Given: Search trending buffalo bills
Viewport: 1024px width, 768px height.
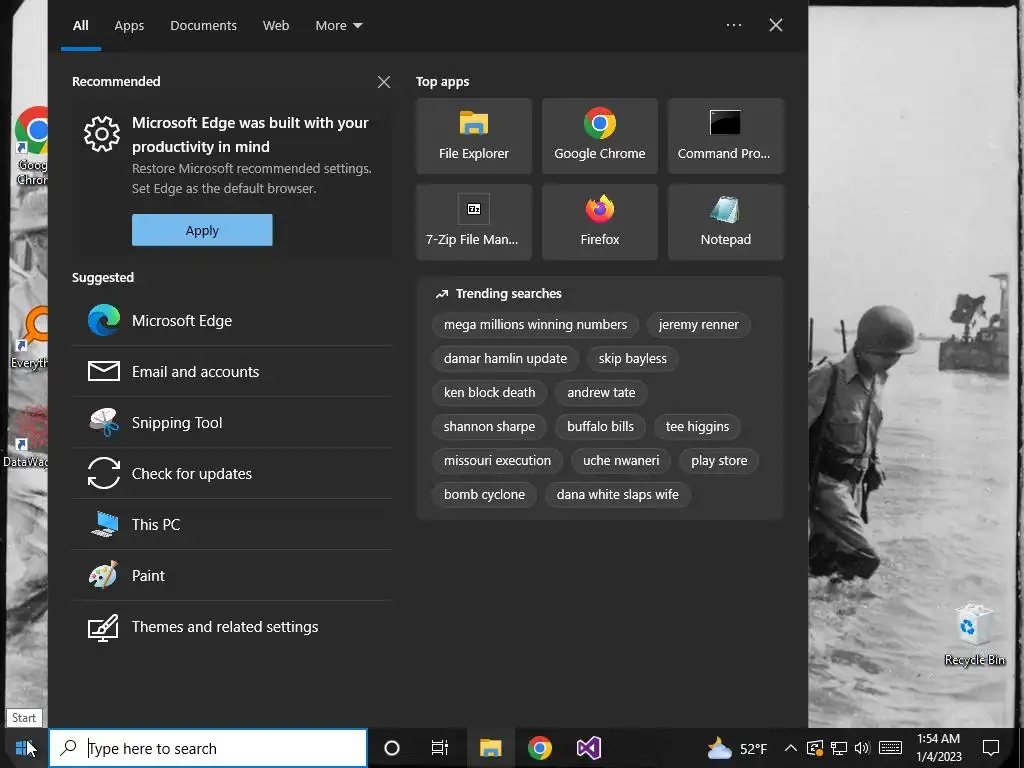Looking at the screenshot, I should coord(600,426).
